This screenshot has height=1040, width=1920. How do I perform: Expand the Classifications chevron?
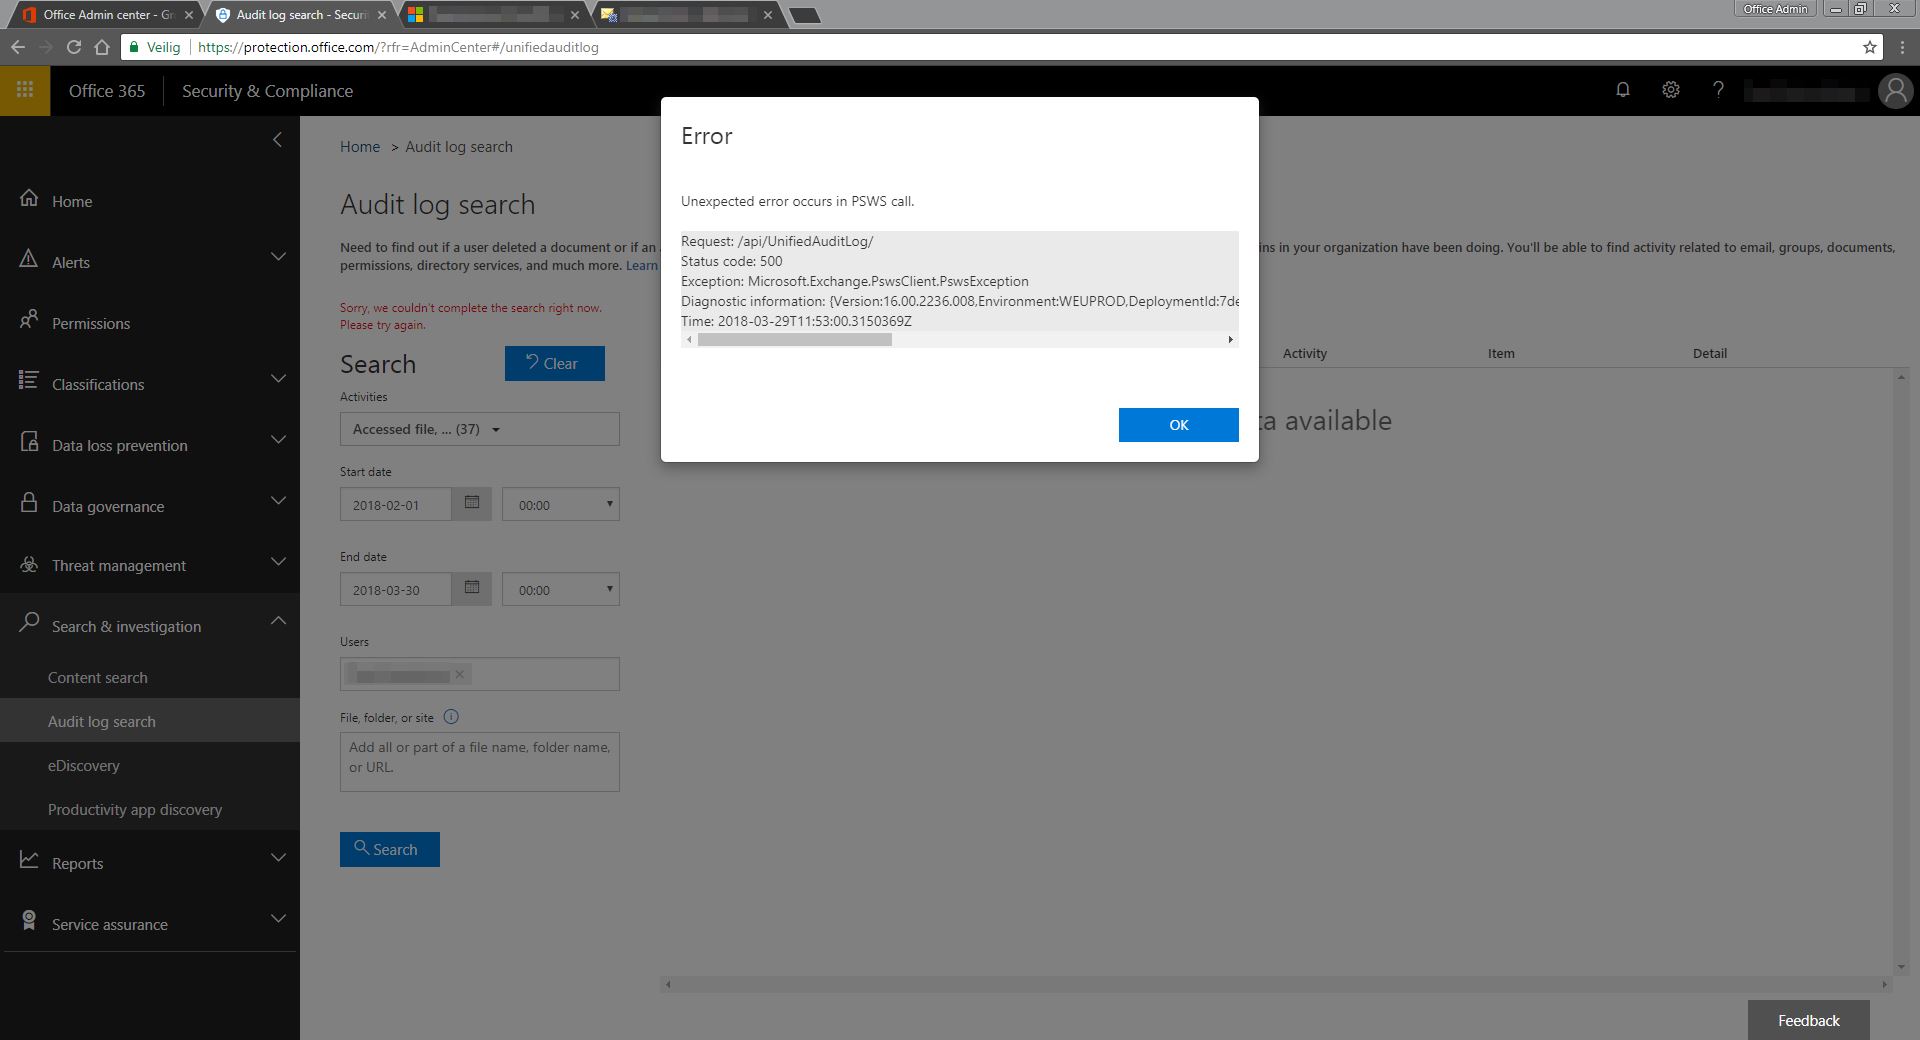[x=278, y=379]
